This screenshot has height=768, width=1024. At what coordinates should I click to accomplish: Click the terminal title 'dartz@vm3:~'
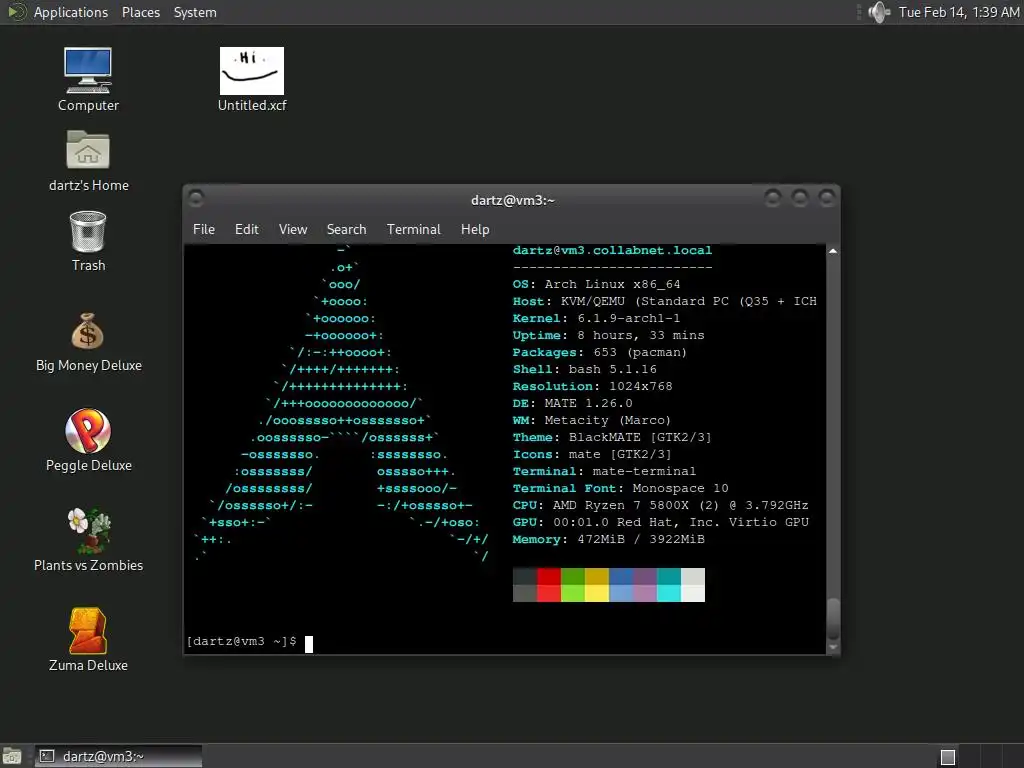[x=513, y=200]
